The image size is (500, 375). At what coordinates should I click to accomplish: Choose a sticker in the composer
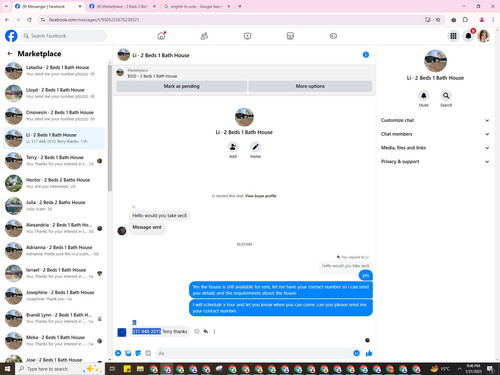[x=138, y=353]
